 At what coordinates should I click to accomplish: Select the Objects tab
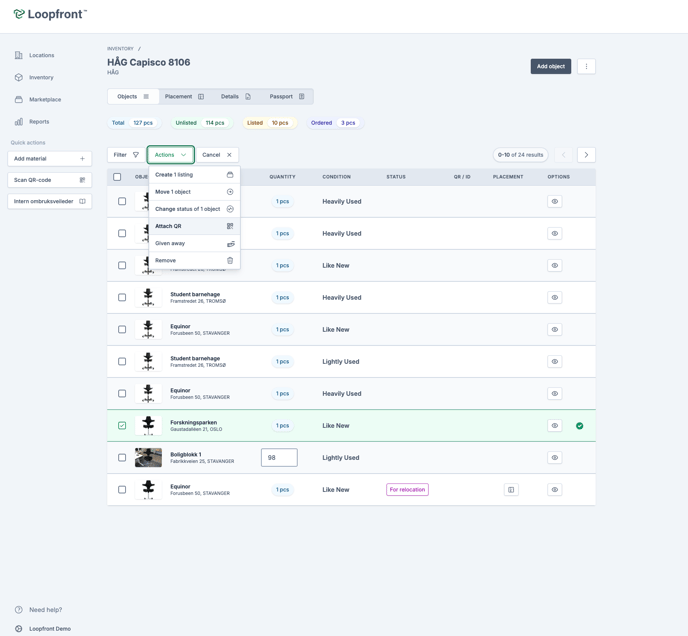tap(133, 97)
